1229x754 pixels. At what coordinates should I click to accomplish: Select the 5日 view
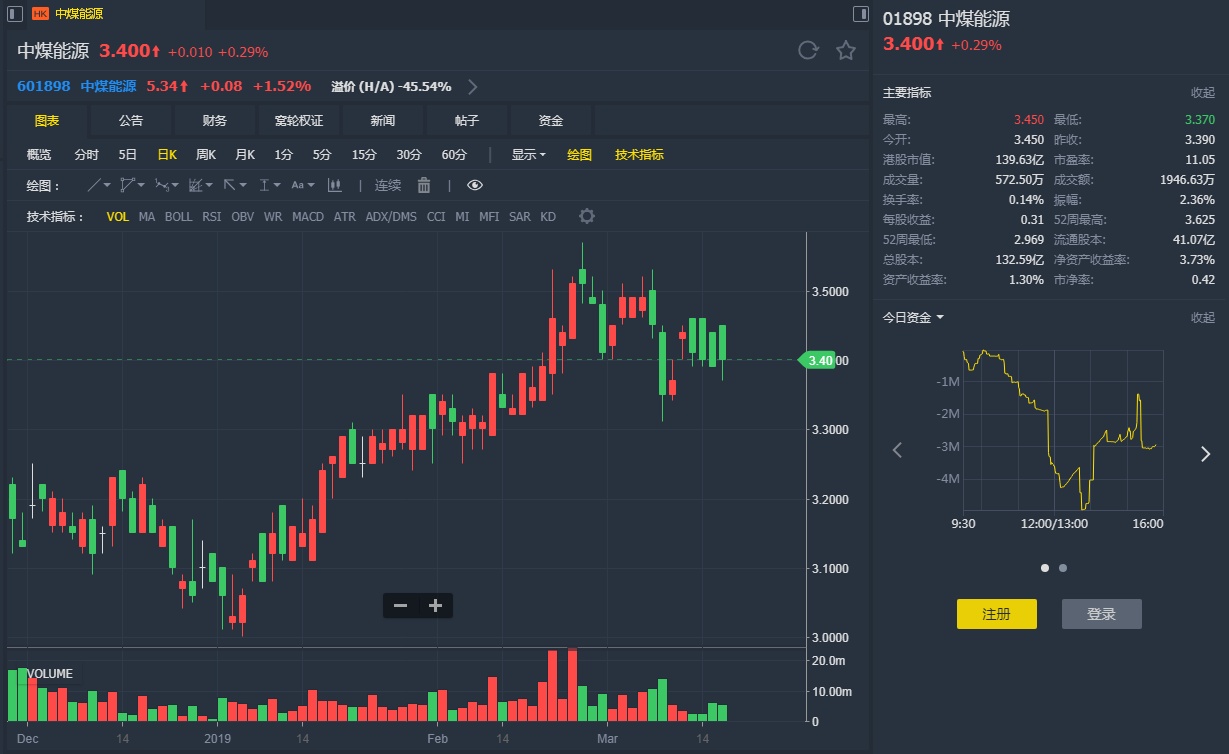point(128,155)
